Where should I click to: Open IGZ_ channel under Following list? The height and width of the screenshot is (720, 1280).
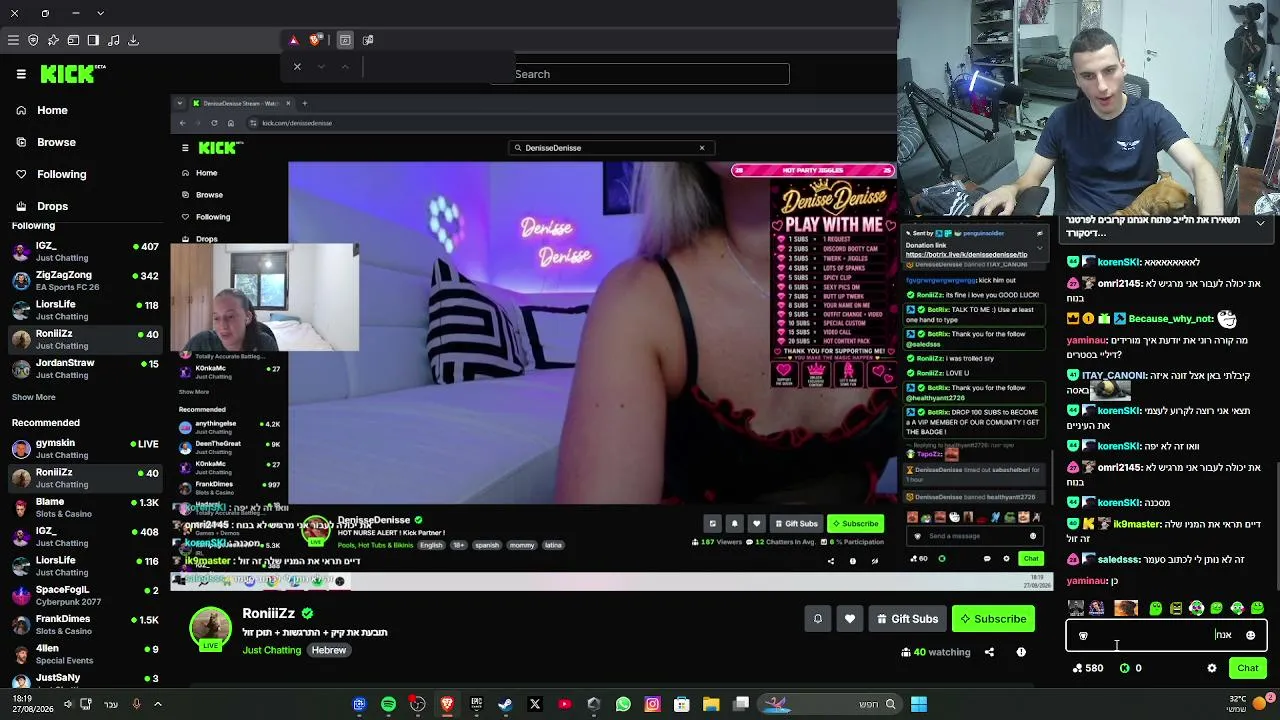point(84,252)
